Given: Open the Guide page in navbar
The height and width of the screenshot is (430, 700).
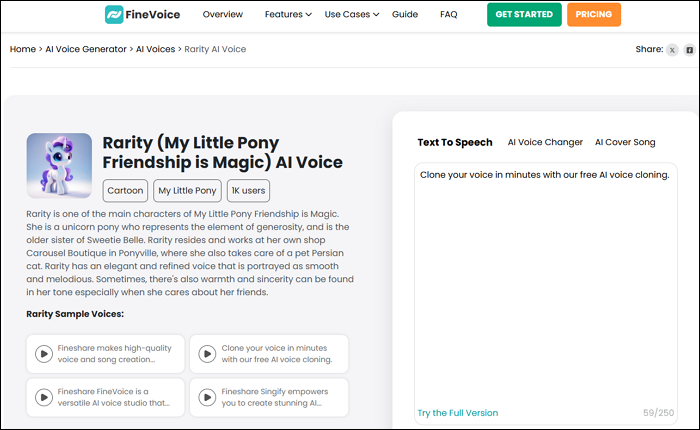Looking at the screenshot, I should [x=405, y=15].
